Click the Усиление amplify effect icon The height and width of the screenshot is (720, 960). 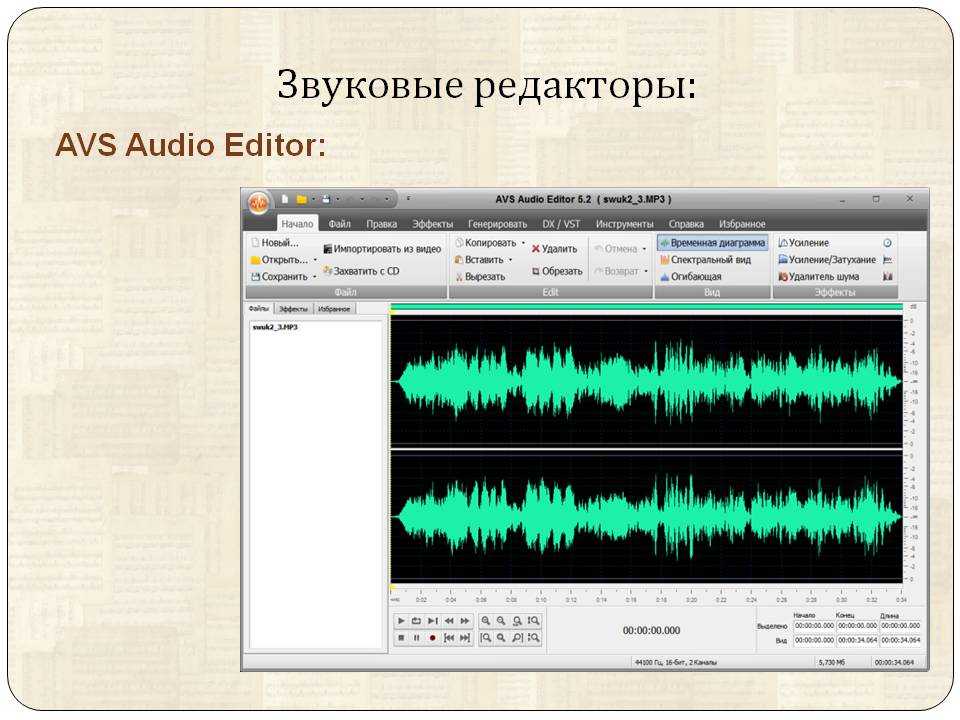782,243
